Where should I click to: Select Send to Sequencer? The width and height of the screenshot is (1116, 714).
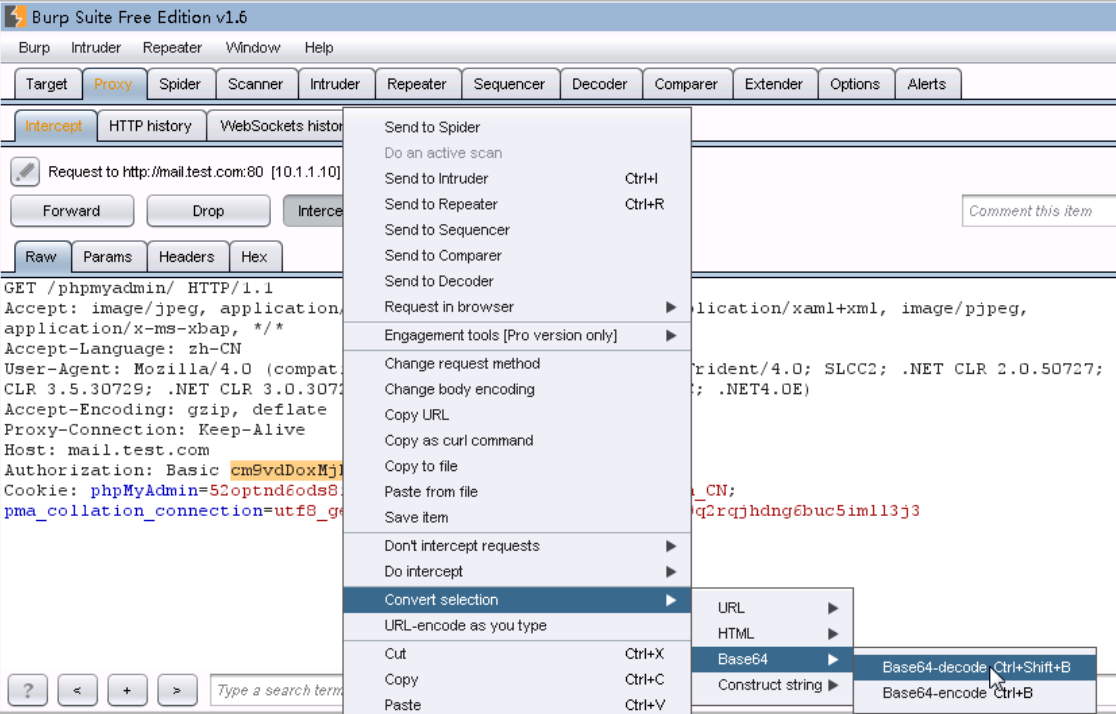(x=517, y=230)
